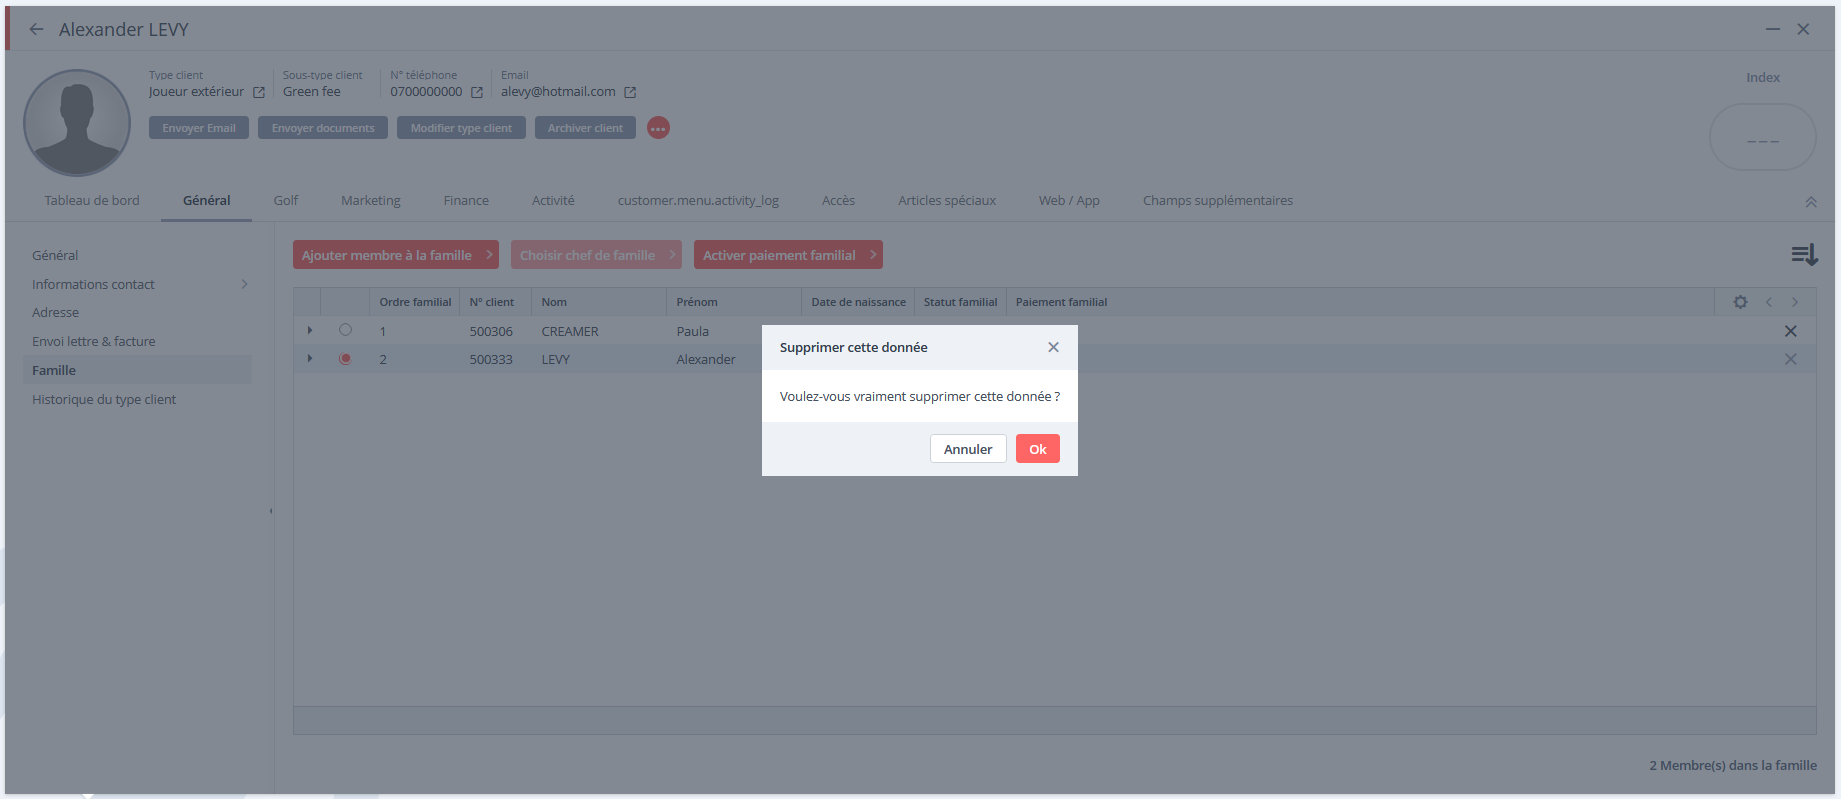Image resolution: width=1841 pixels, height=799 pixels.
Task: Open email link icon beside alevy@hotmail.com
Action: (630, 92)
